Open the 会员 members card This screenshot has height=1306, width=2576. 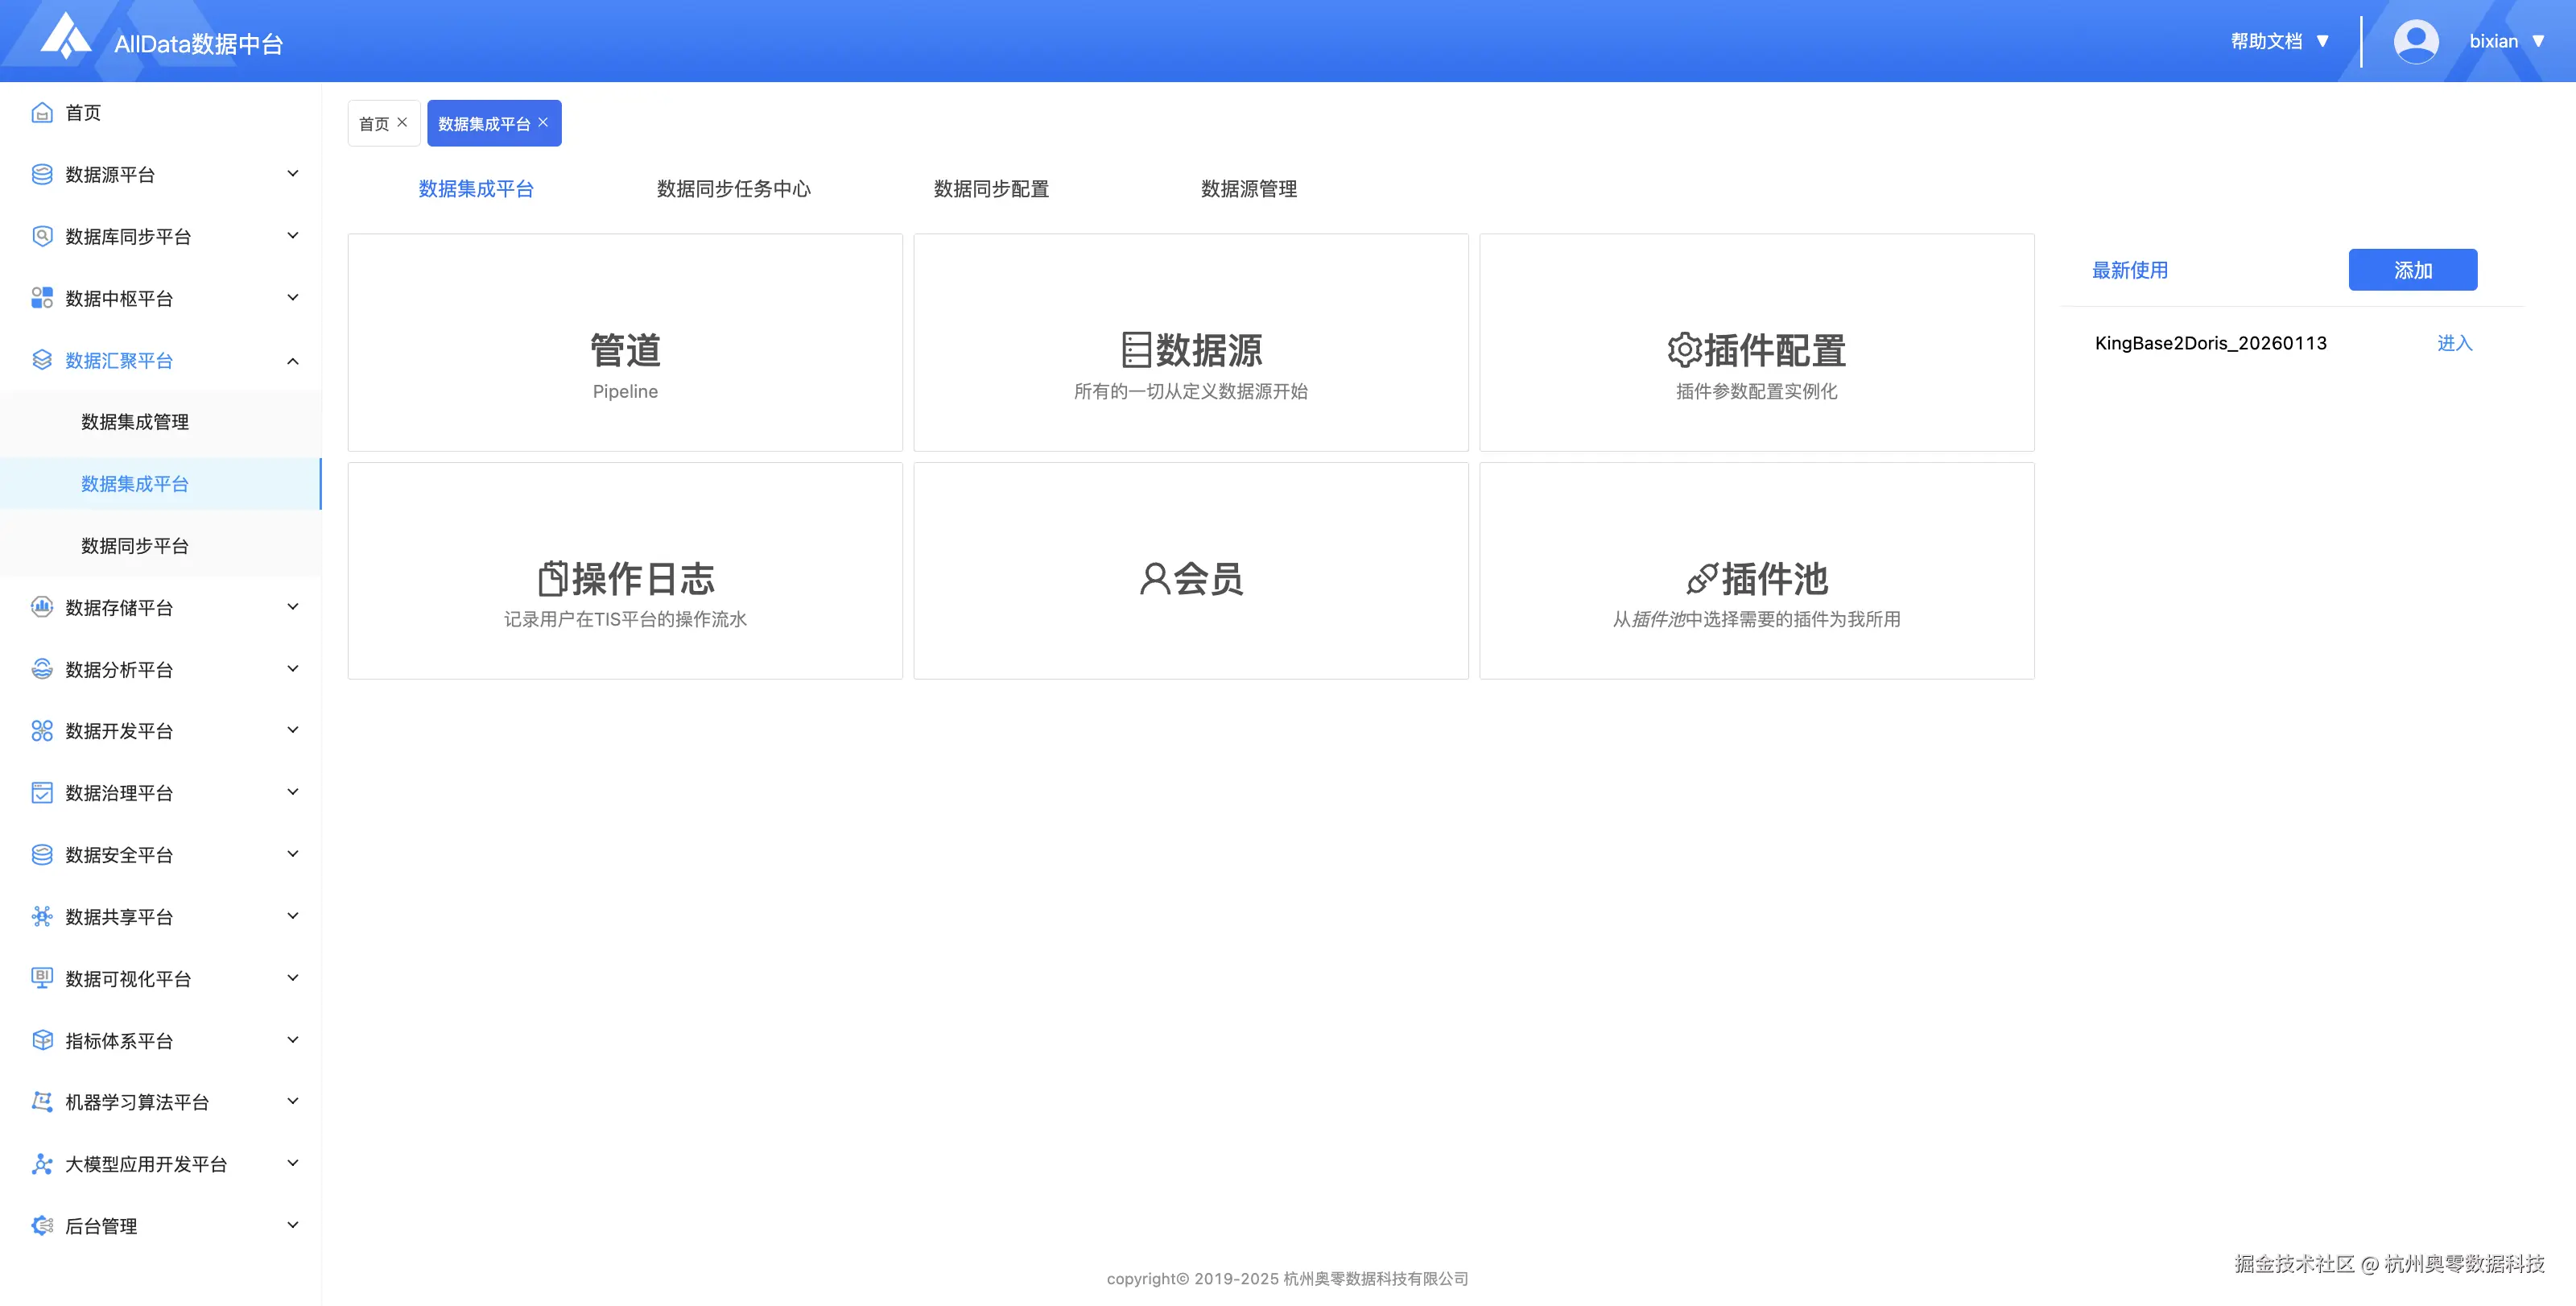point(1189,578)
